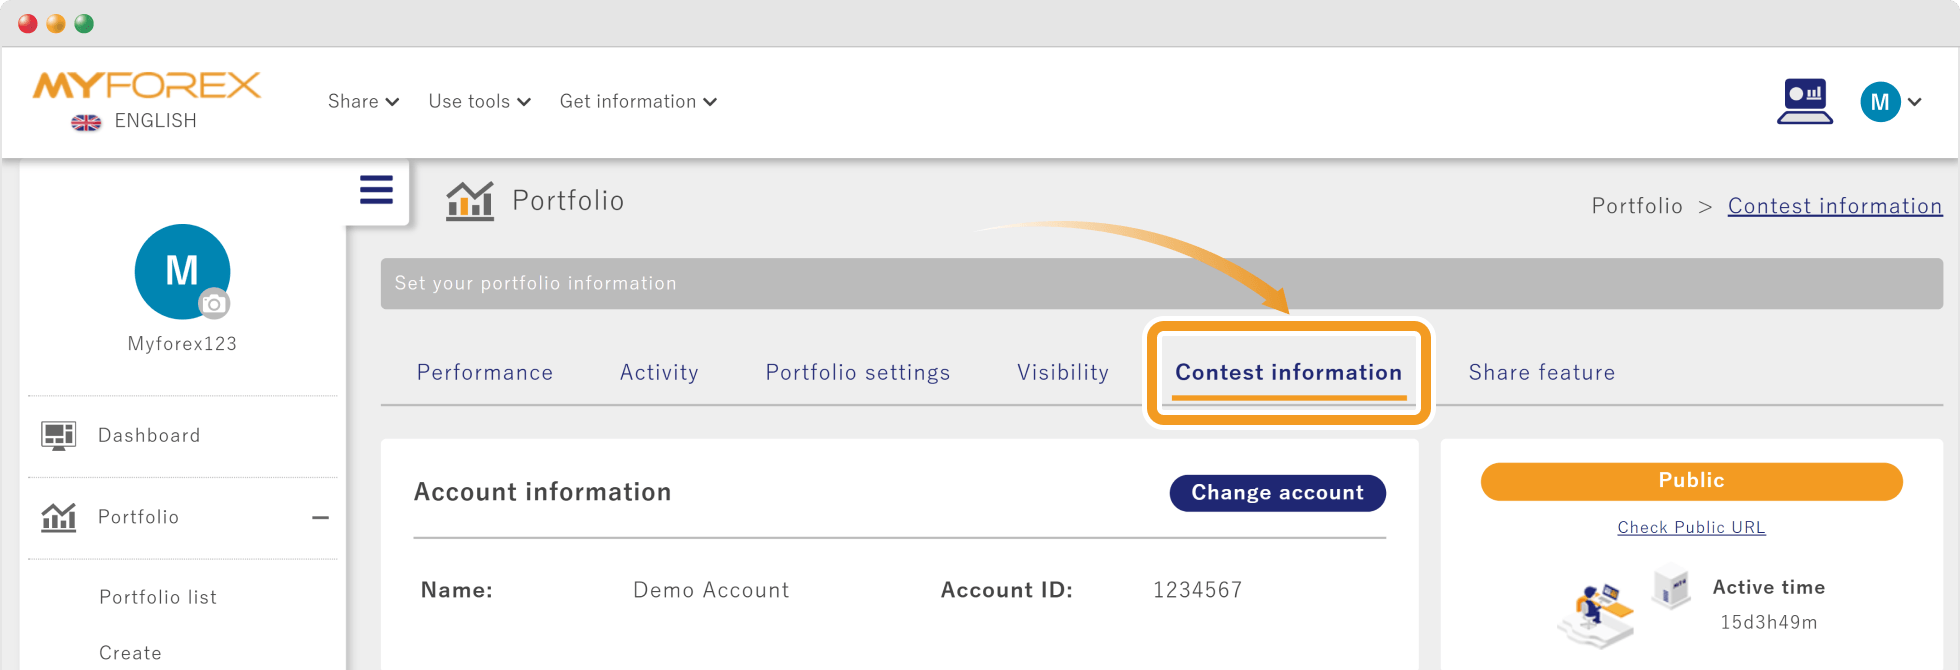Expand the Use tools dropdown
Screen dimensions: 1960x670
[479, 101]
